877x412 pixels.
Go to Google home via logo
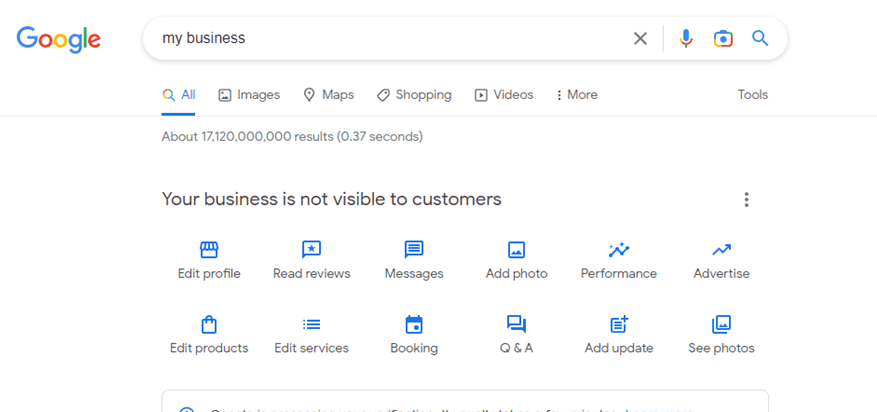click(59, 39)
